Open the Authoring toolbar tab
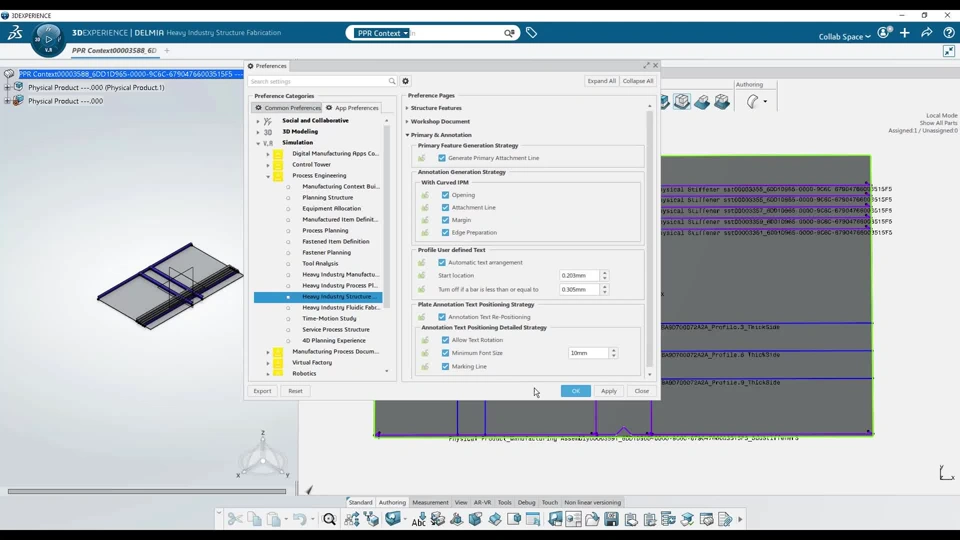 [392, 502]
